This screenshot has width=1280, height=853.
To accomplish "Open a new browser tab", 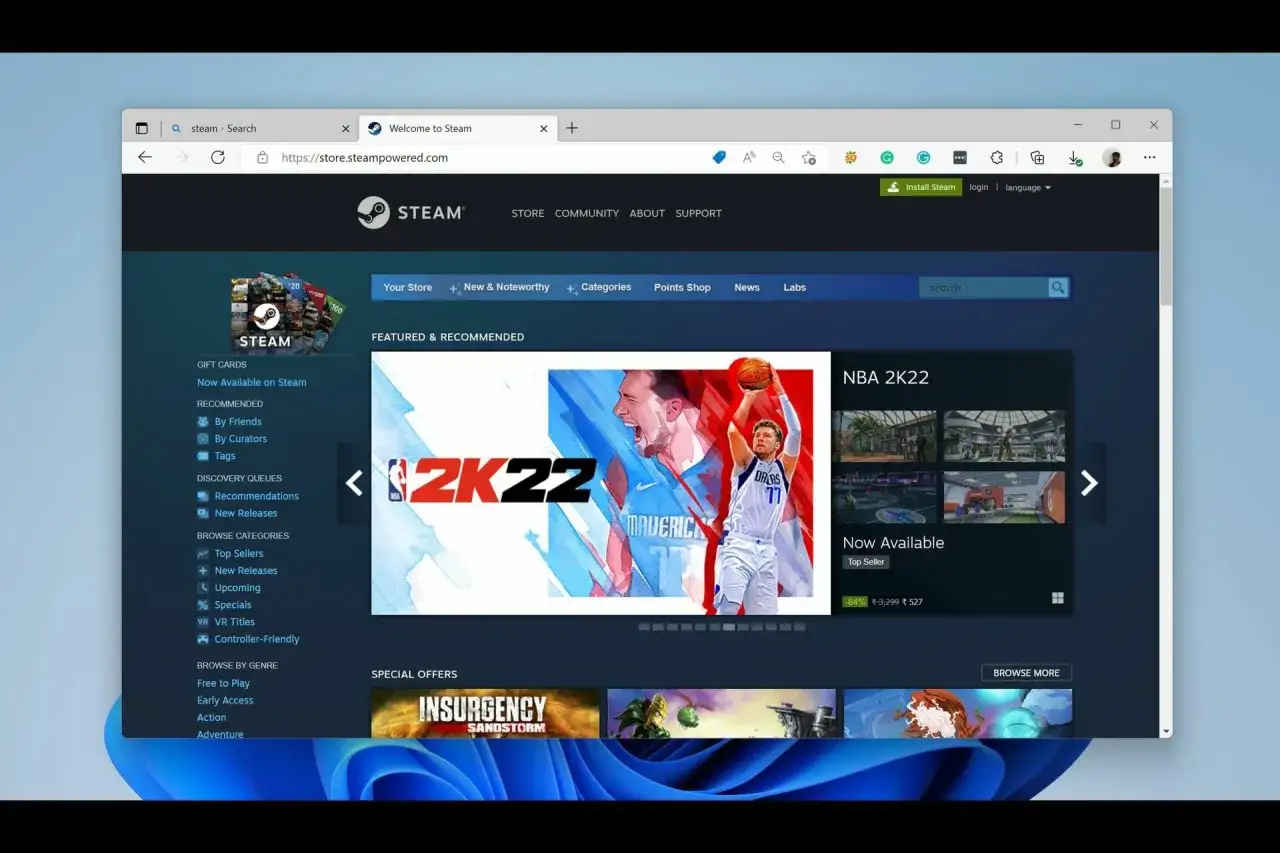I will pyautogui.click(x=572, y=128).
